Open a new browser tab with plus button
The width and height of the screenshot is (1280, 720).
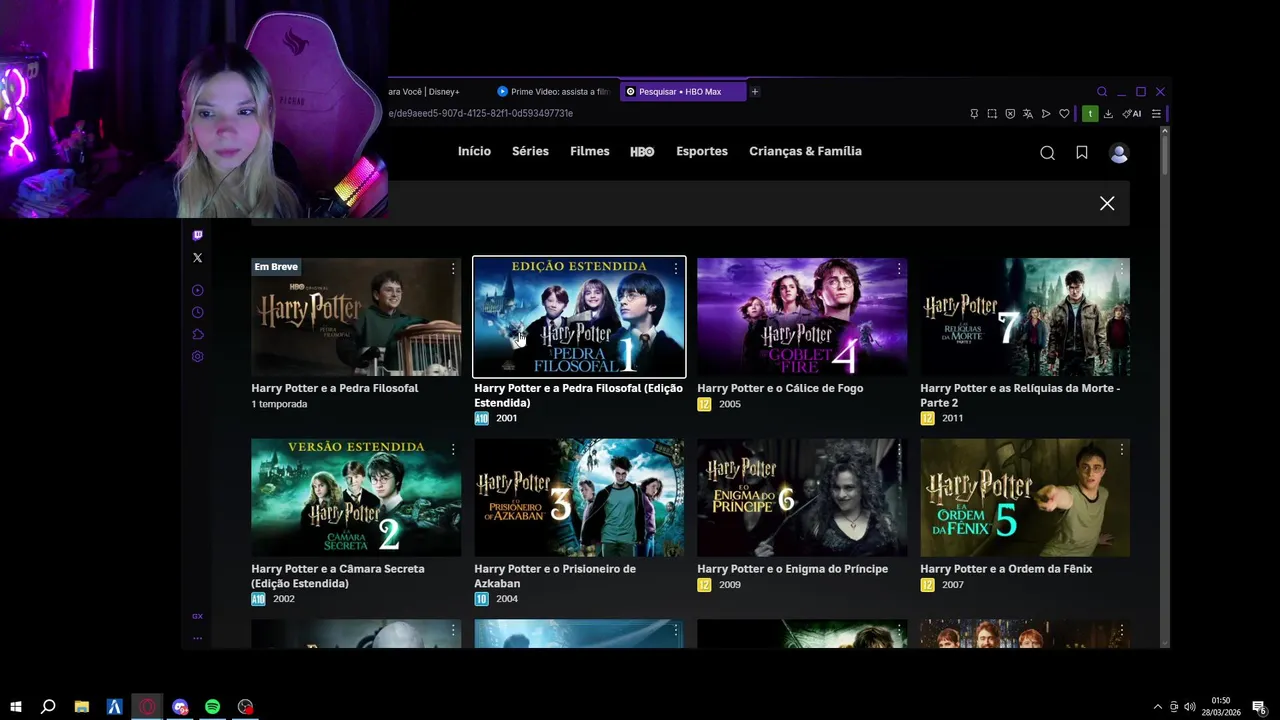(x=755, y=92)
